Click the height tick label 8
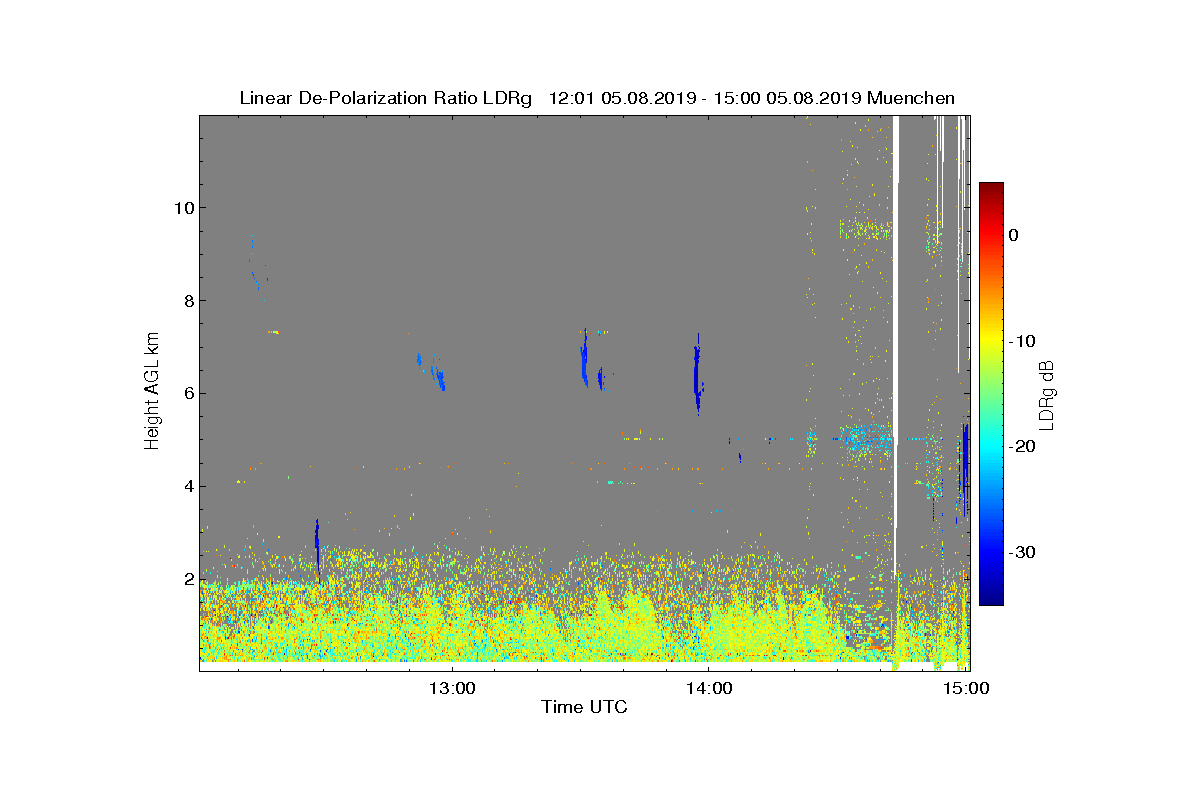The height and width of the screenshot is (800, 1200). (188, 300)
